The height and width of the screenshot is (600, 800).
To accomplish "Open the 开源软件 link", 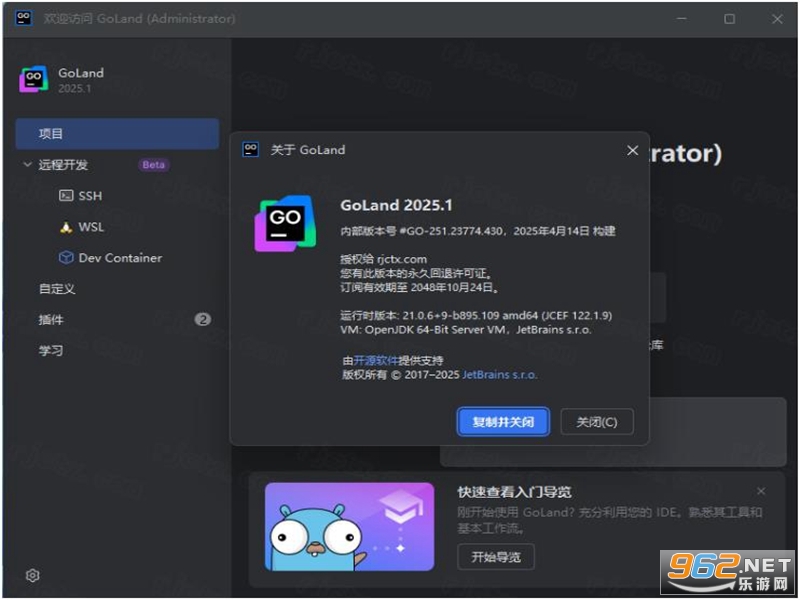I will 376,361.
